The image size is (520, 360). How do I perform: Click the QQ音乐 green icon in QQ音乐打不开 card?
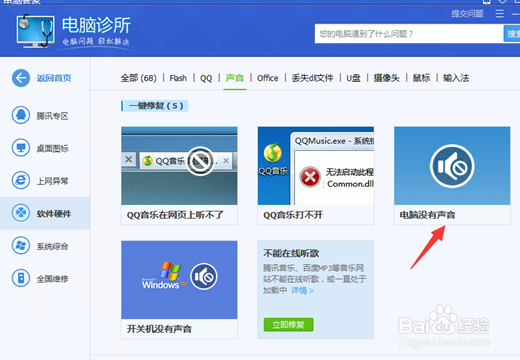point(273,153)
